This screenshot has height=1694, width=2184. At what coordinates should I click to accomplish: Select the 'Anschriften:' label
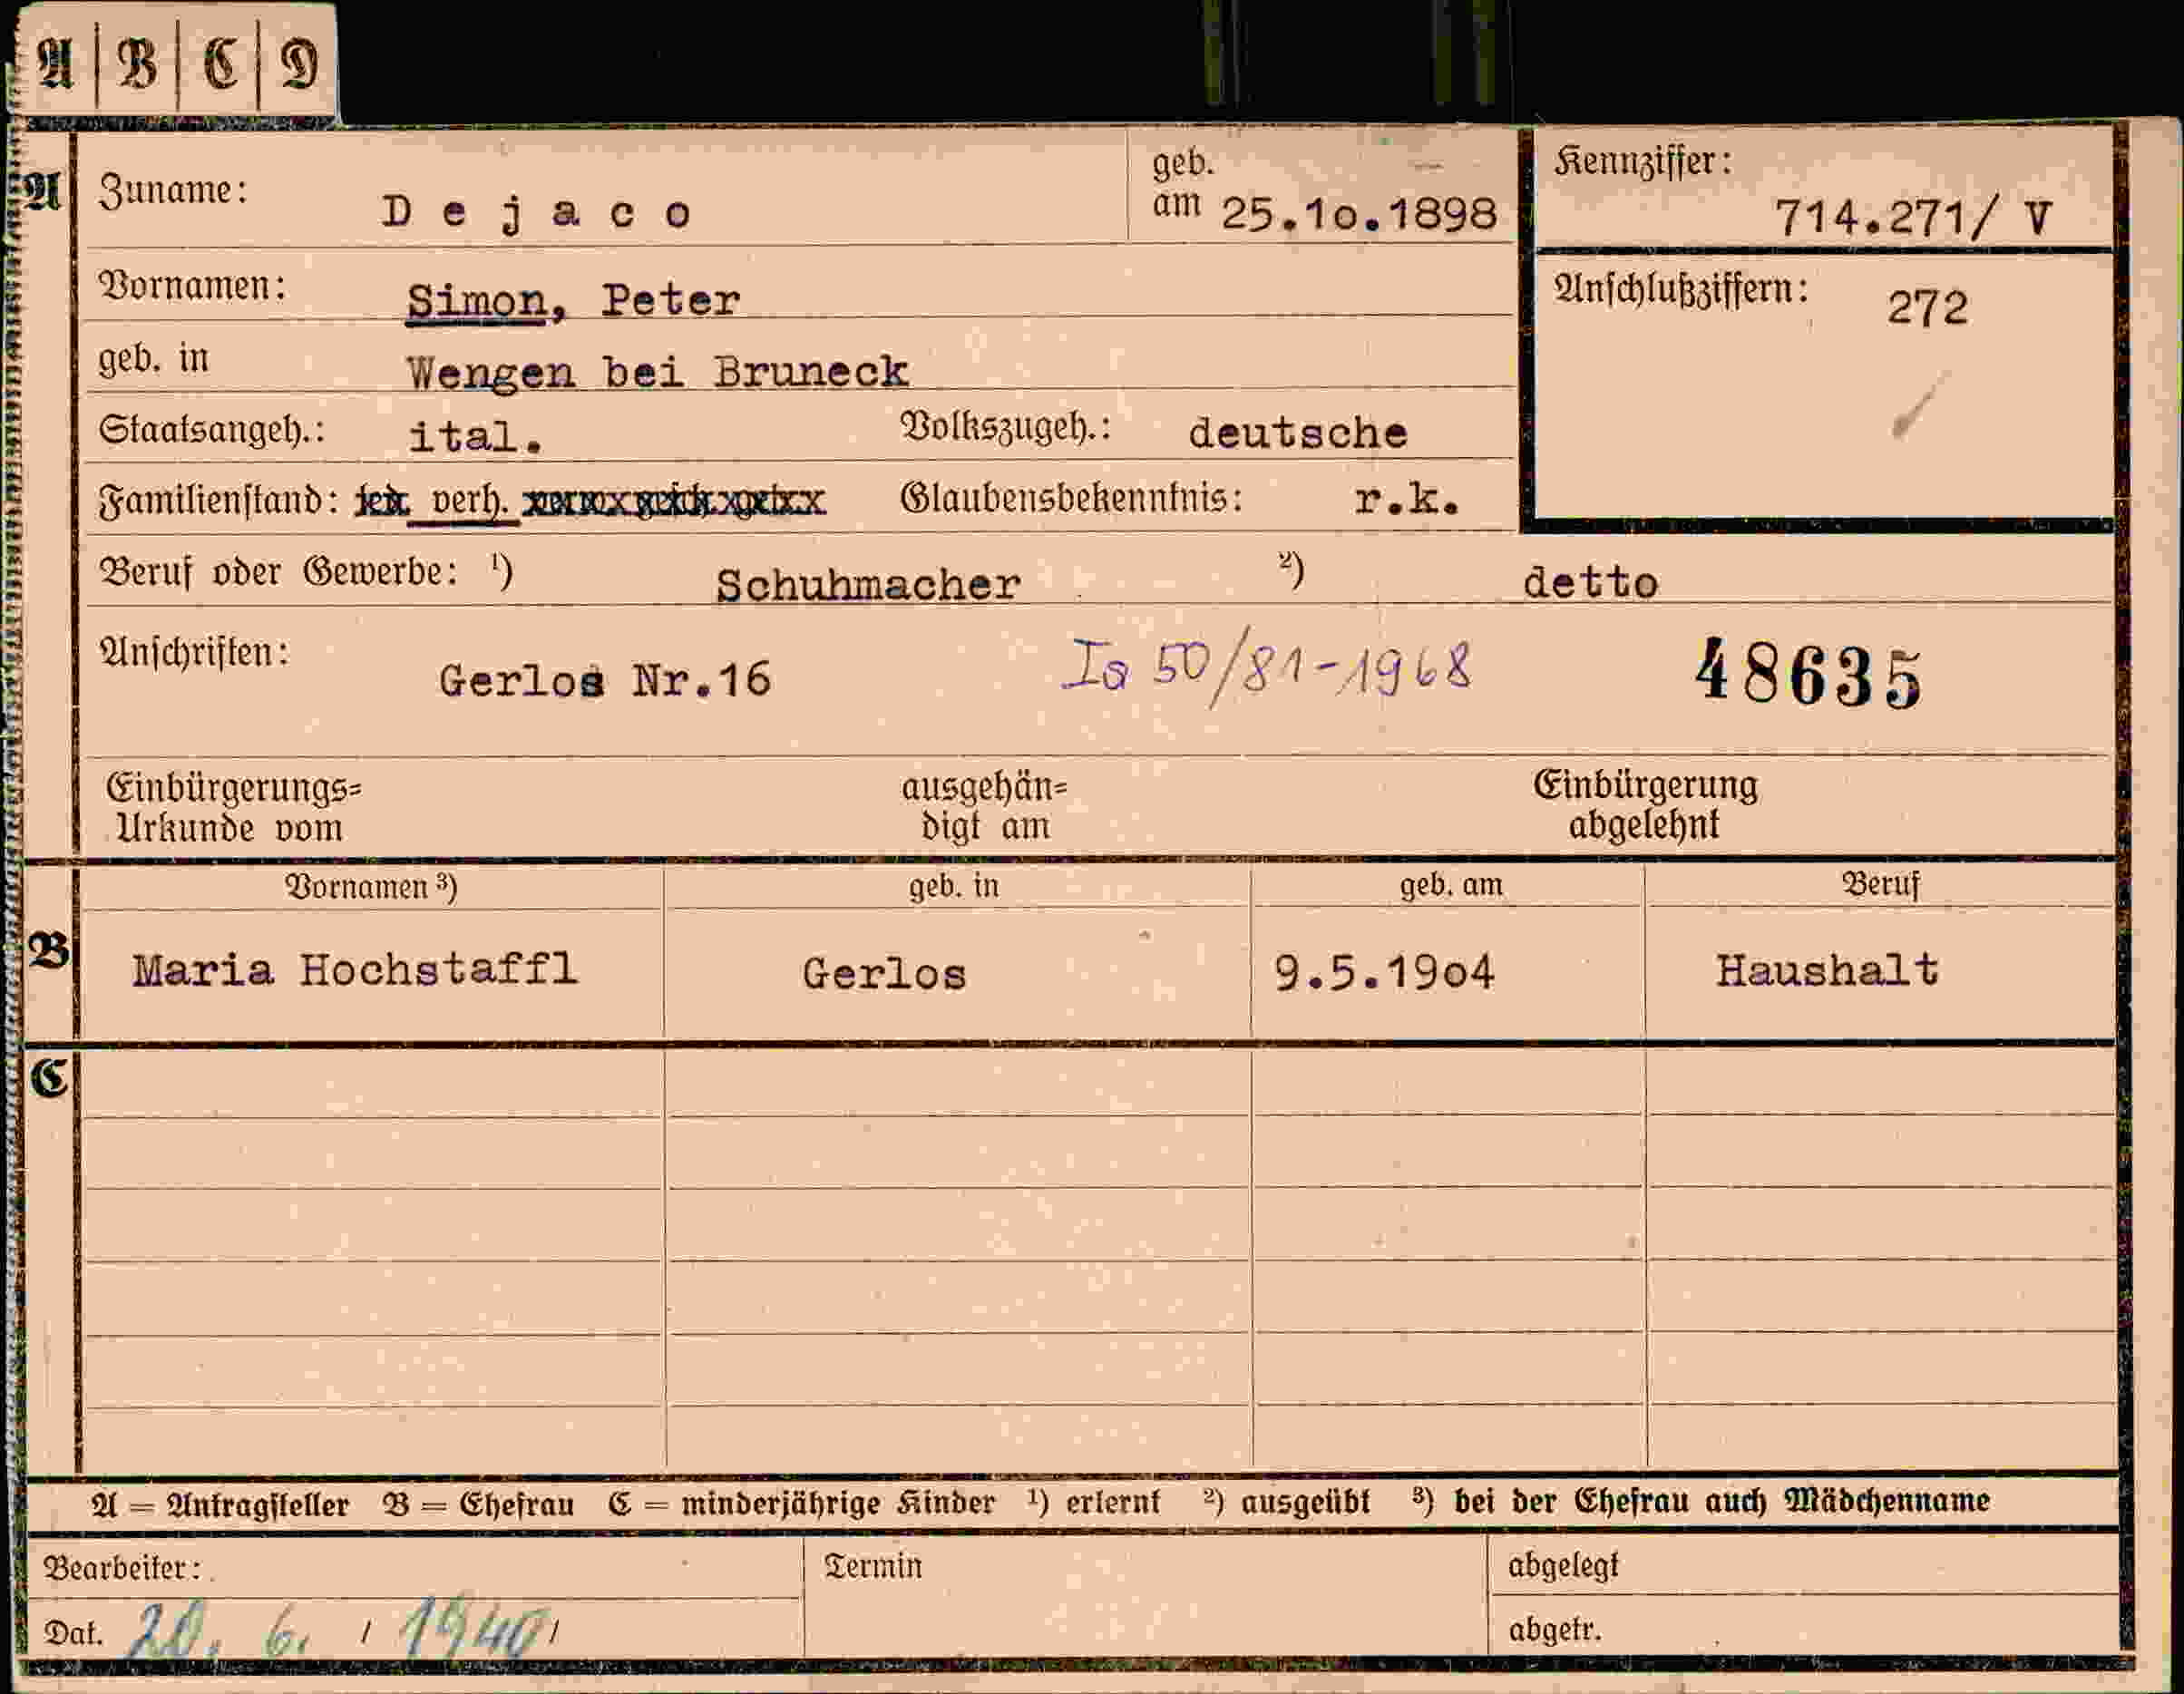194,652
